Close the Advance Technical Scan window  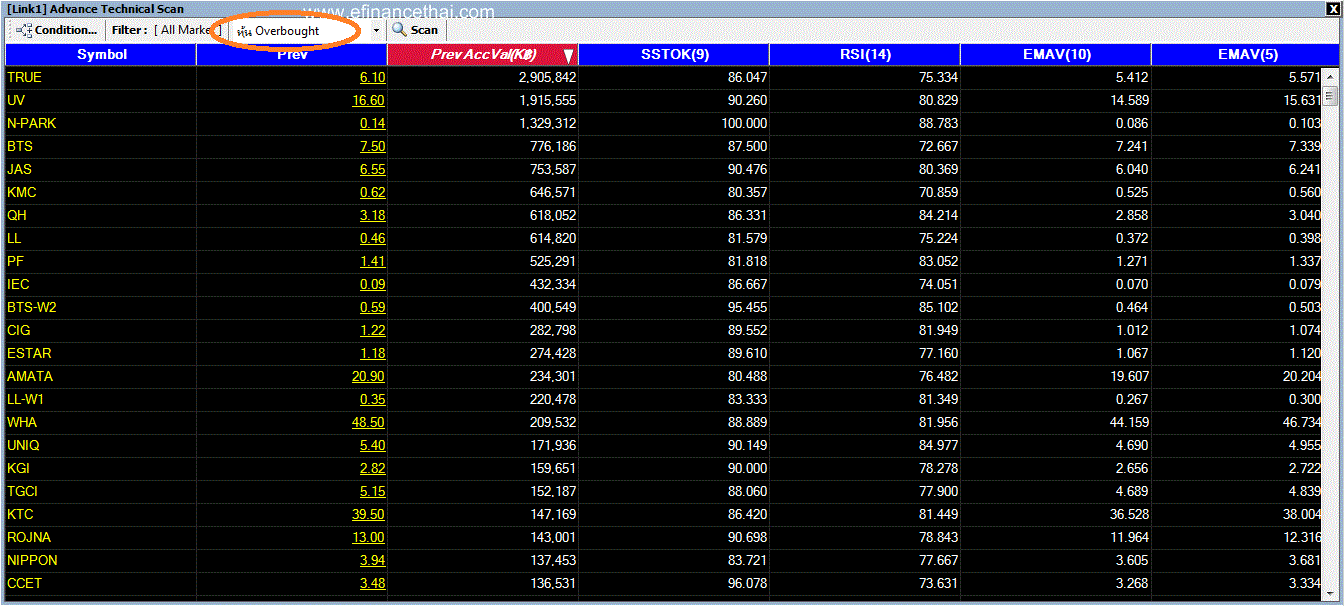click(x=1332, y=8)
